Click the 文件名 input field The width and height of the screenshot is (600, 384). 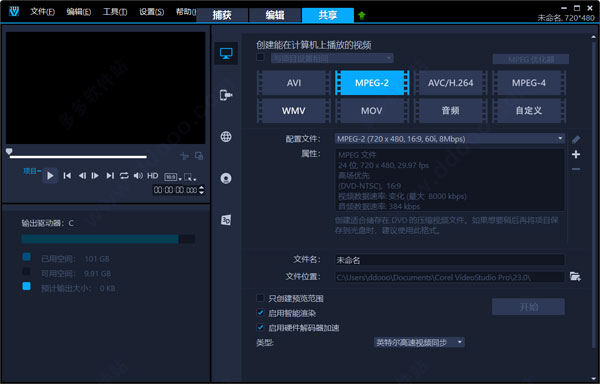(450, 260)
